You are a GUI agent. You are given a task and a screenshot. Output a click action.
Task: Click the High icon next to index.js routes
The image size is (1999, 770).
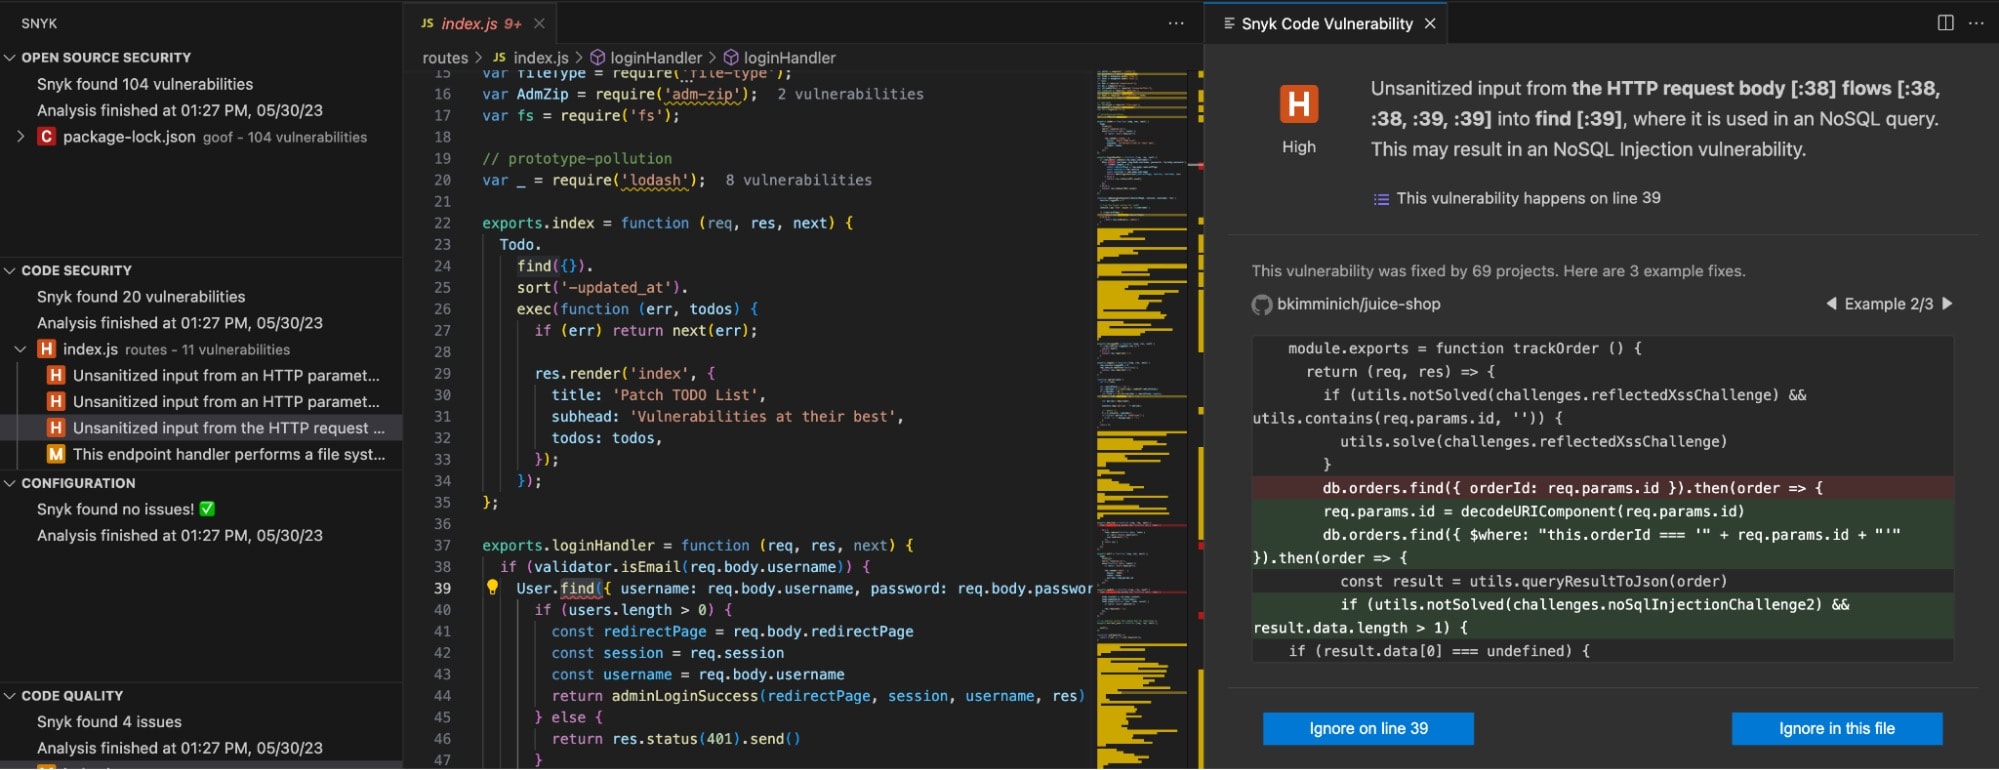(46, 349)
